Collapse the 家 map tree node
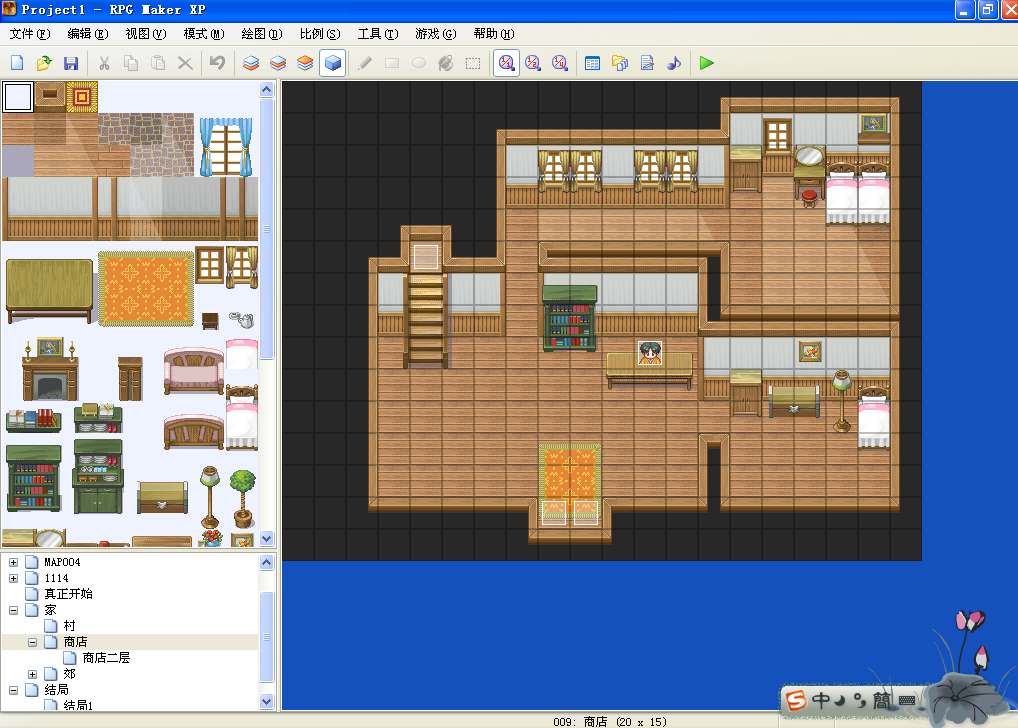Screen dimensions: 1018x728 point(14,610)
